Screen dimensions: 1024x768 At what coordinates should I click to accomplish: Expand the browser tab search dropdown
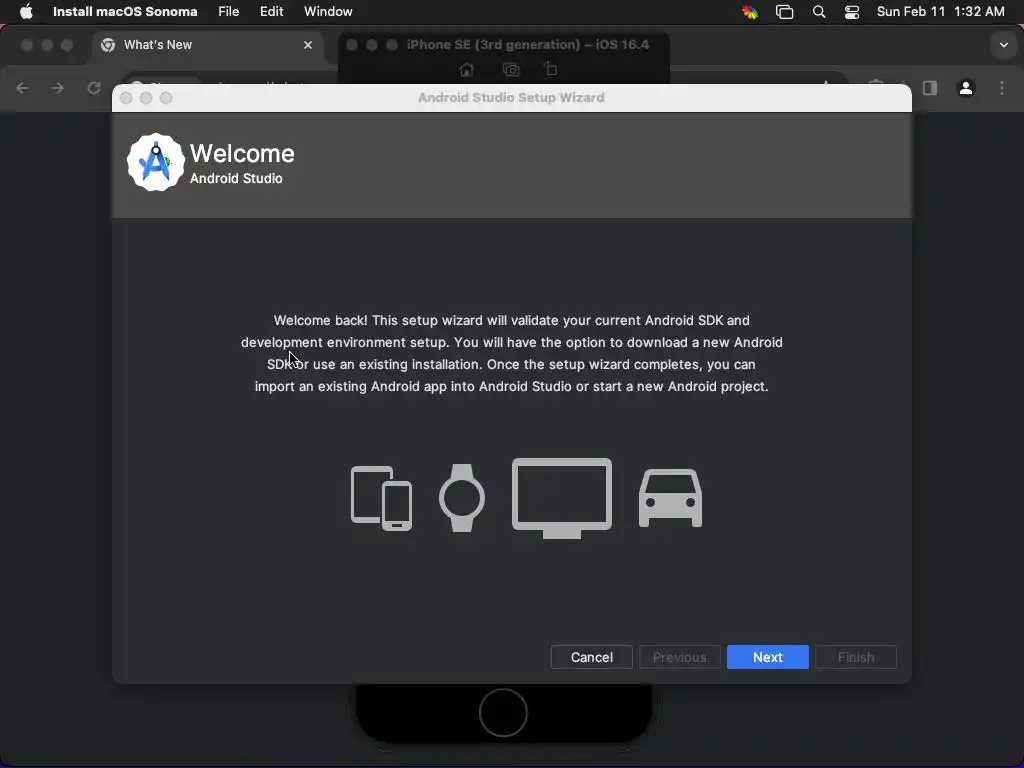1004,45
